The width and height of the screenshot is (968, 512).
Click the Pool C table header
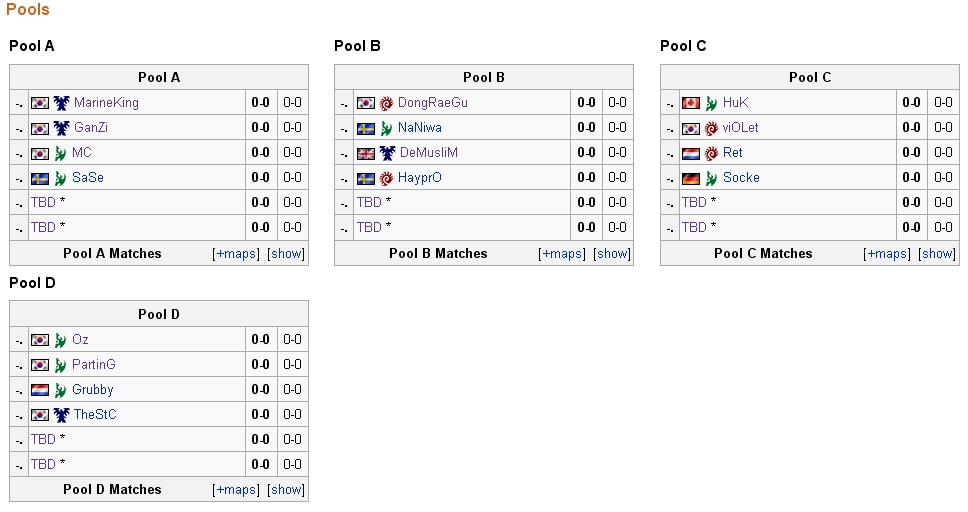(x=809, y=77)
